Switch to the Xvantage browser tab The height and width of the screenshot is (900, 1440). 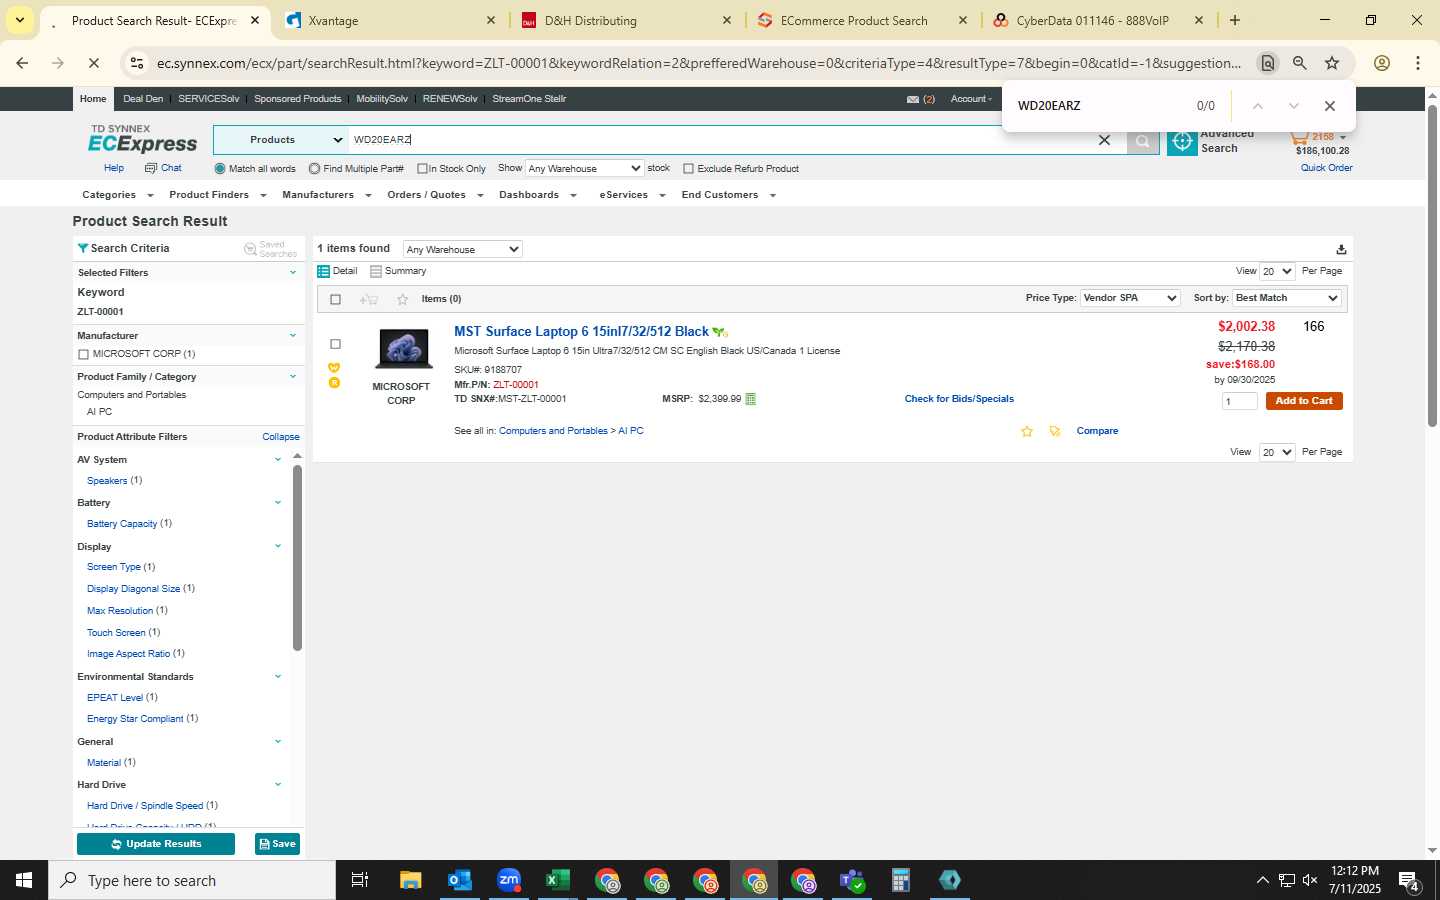click(391, 20)
